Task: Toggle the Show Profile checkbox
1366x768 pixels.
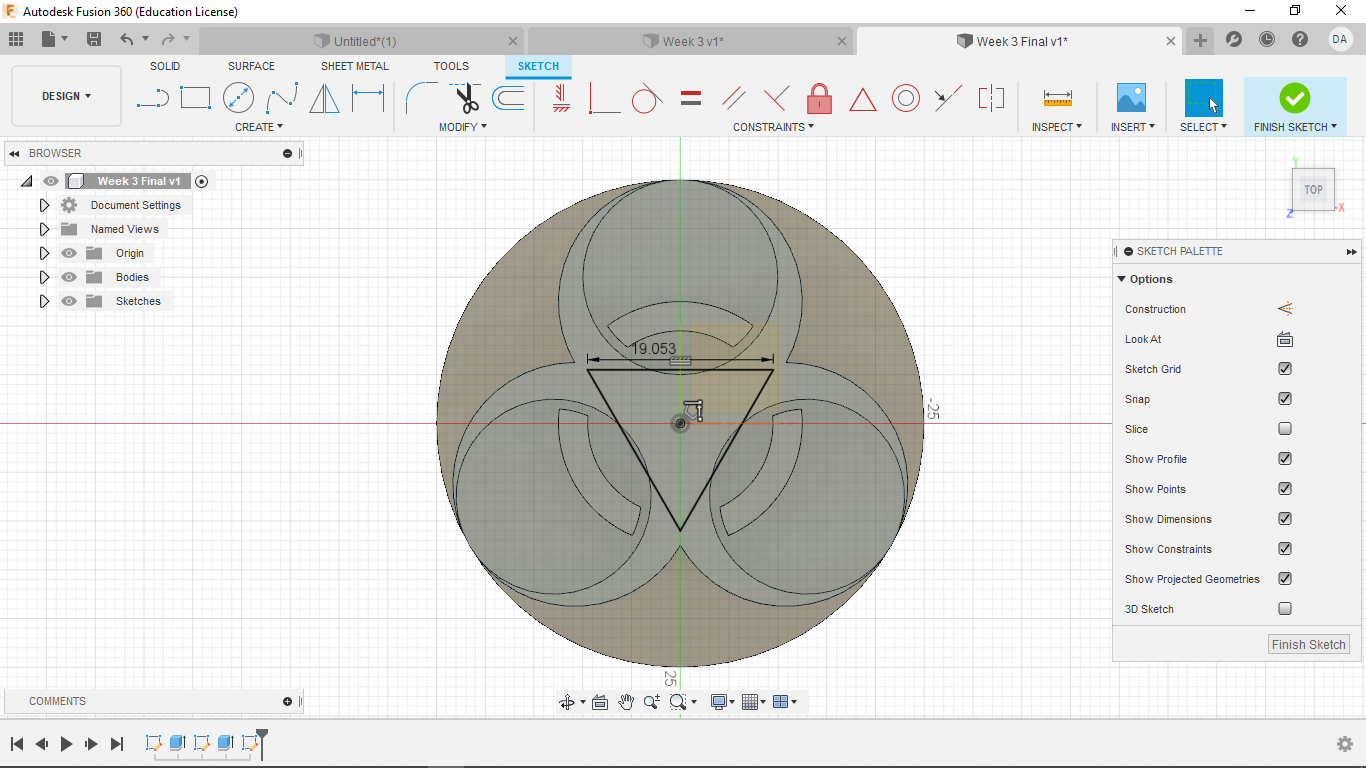Action: click(x=1285, y=459)
